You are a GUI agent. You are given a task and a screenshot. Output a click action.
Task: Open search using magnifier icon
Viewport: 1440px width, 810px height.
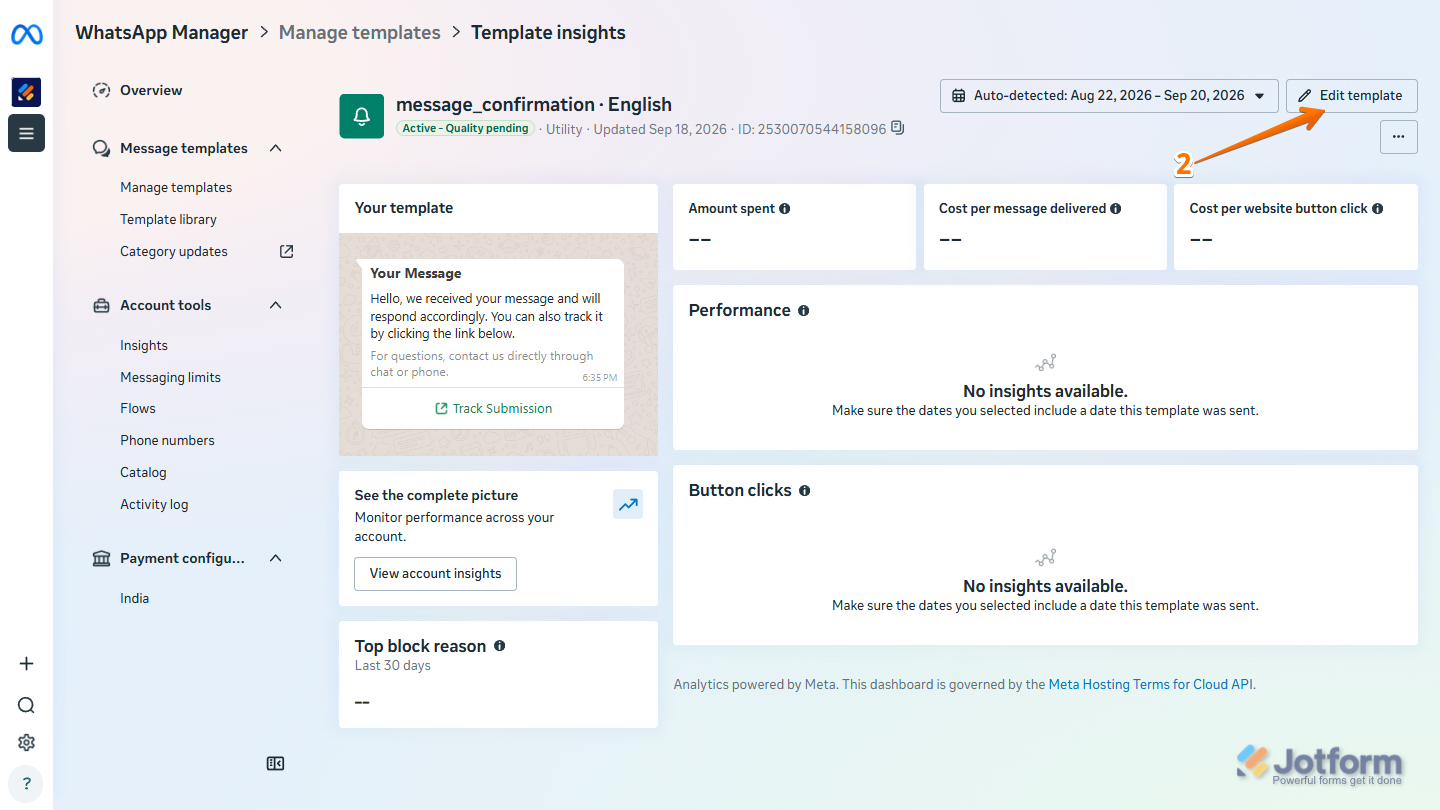26,705
